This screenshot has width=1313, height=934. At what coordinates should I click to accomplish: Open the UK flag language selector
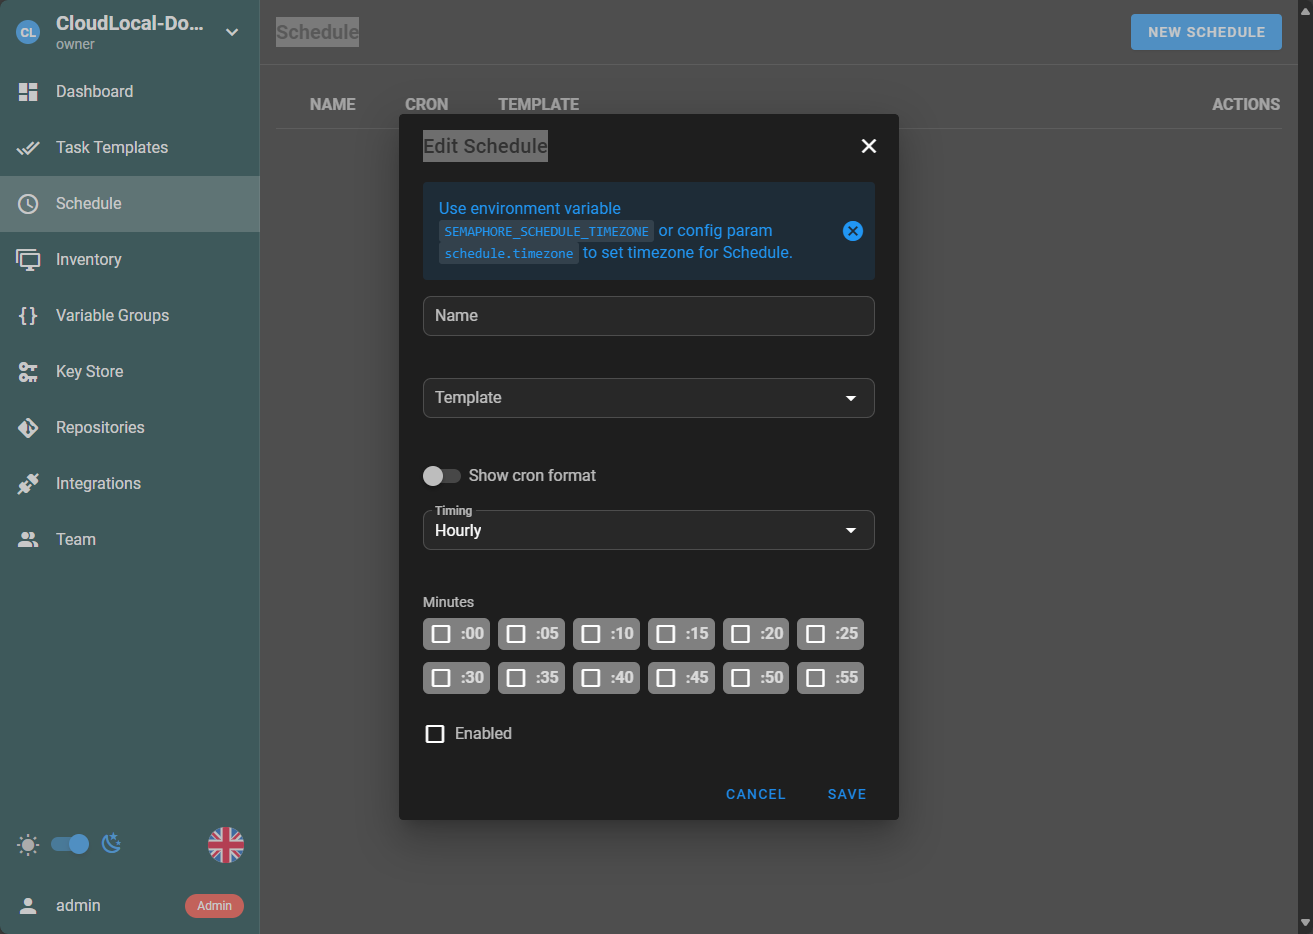[226, 845]
